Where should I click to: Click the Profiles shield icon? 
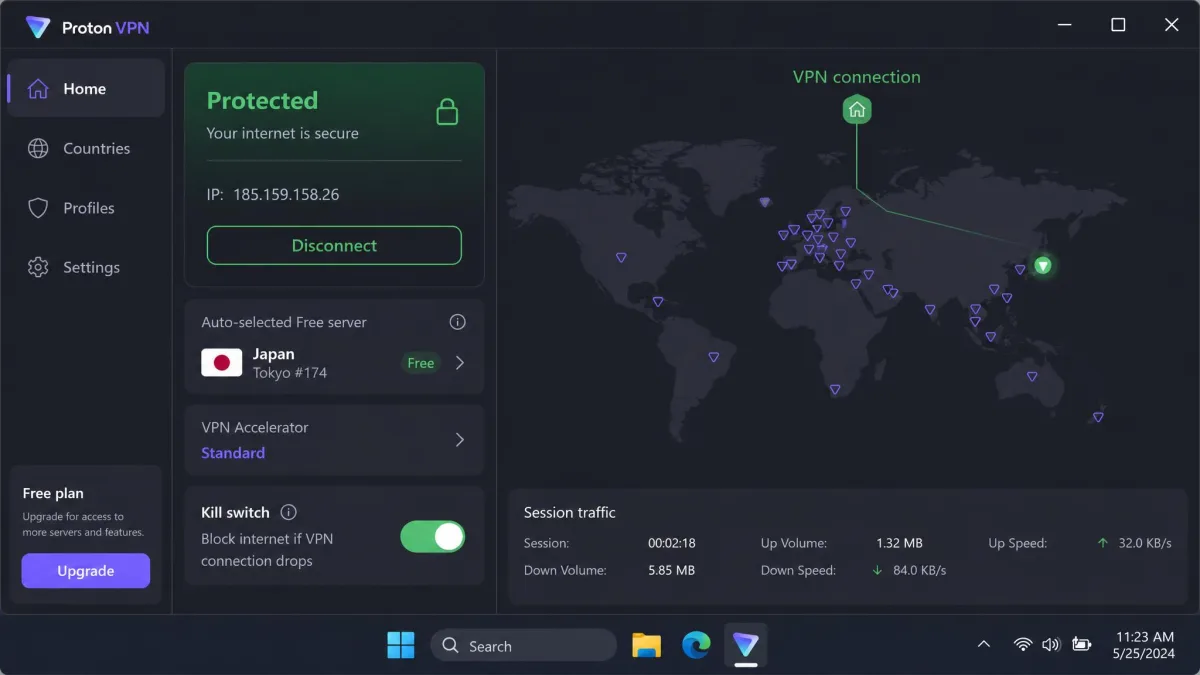click(x=38, y=208)
